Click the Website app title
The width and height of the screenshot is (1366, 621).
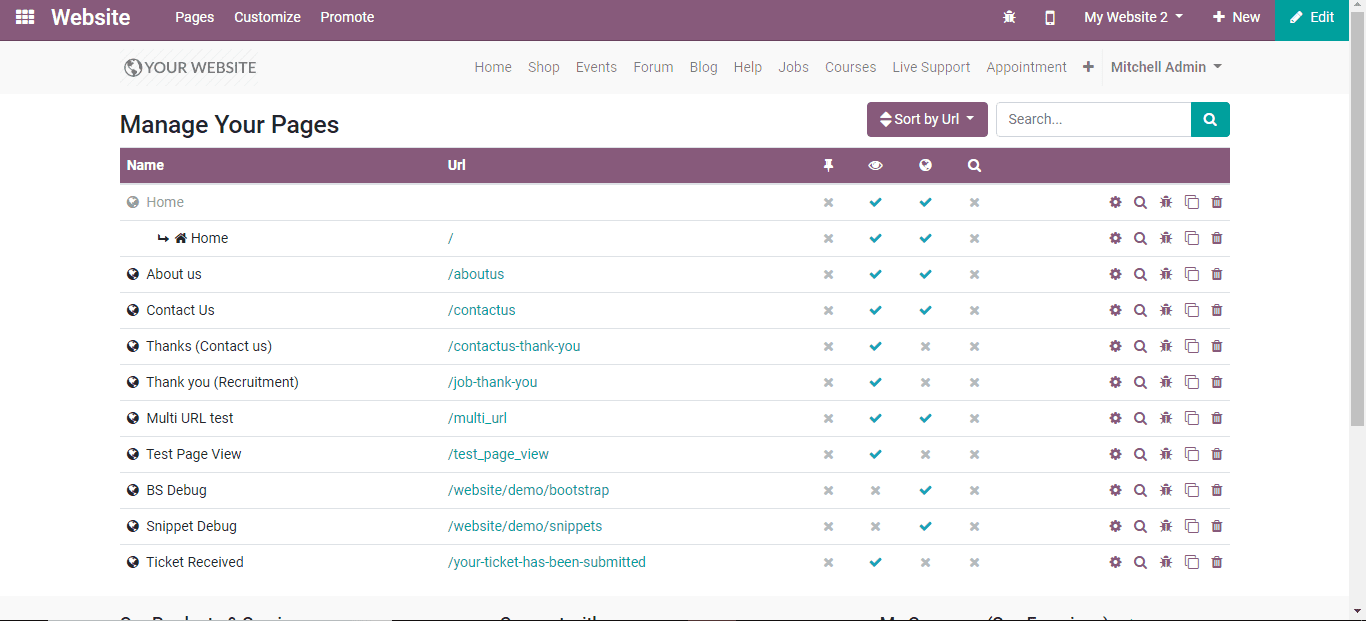(91, 17)
